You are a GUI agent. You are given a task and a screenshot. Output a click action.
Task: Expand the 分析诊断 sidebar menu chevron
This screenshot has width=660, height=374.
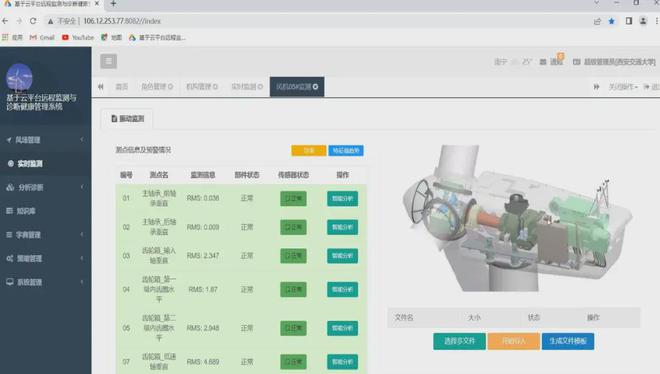point(82,187)
